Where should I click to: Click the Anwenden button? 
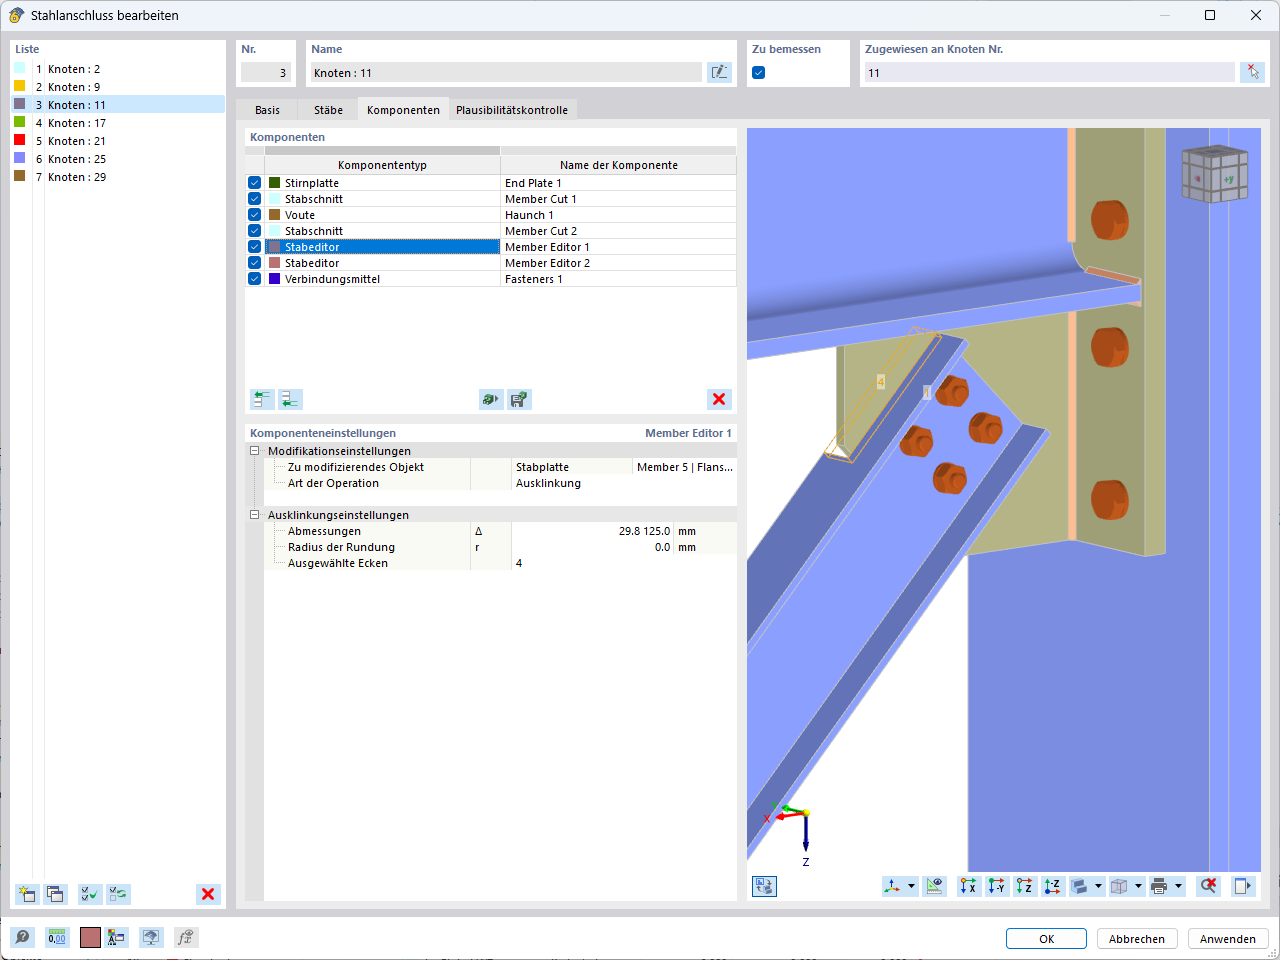(1228, 939)
